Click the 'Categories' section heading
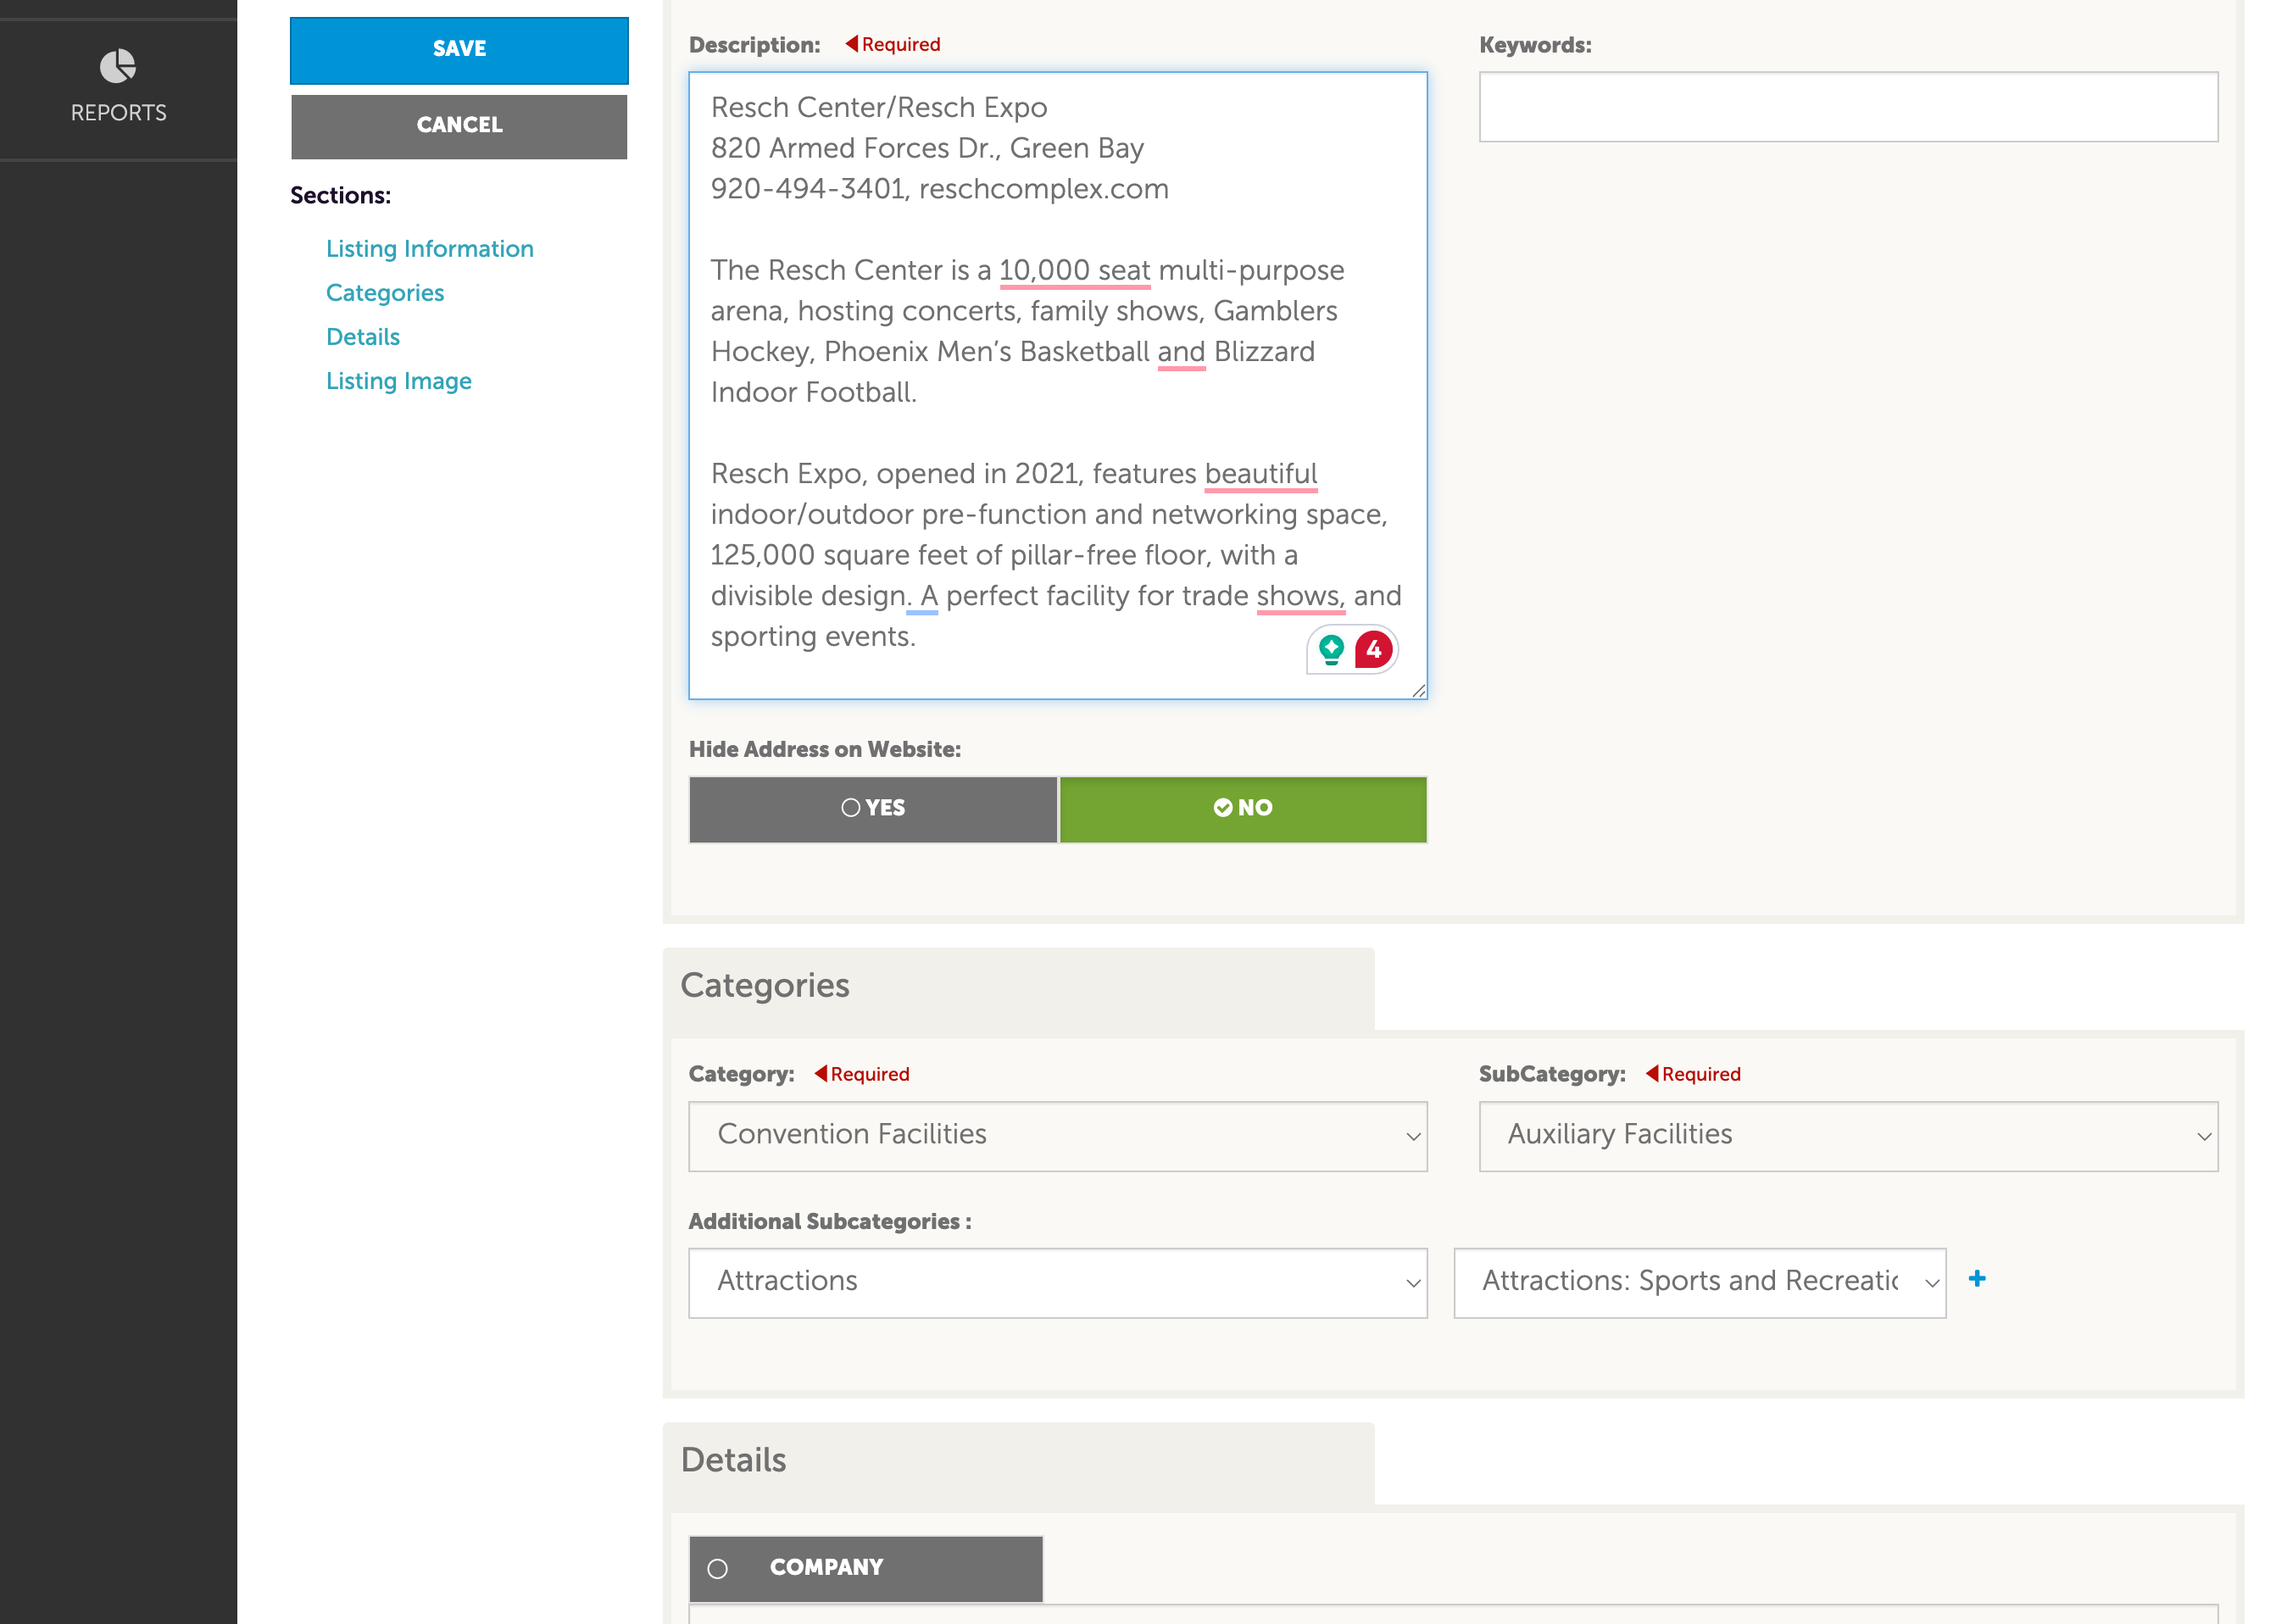The image size is (2287, 1624). 765,985
